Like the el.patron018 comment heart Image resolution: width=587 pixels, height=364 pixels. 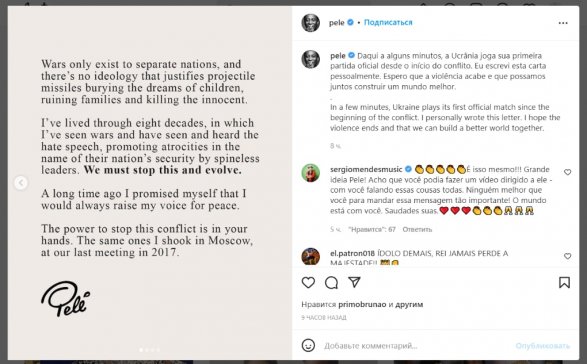(x=568, y=256)
